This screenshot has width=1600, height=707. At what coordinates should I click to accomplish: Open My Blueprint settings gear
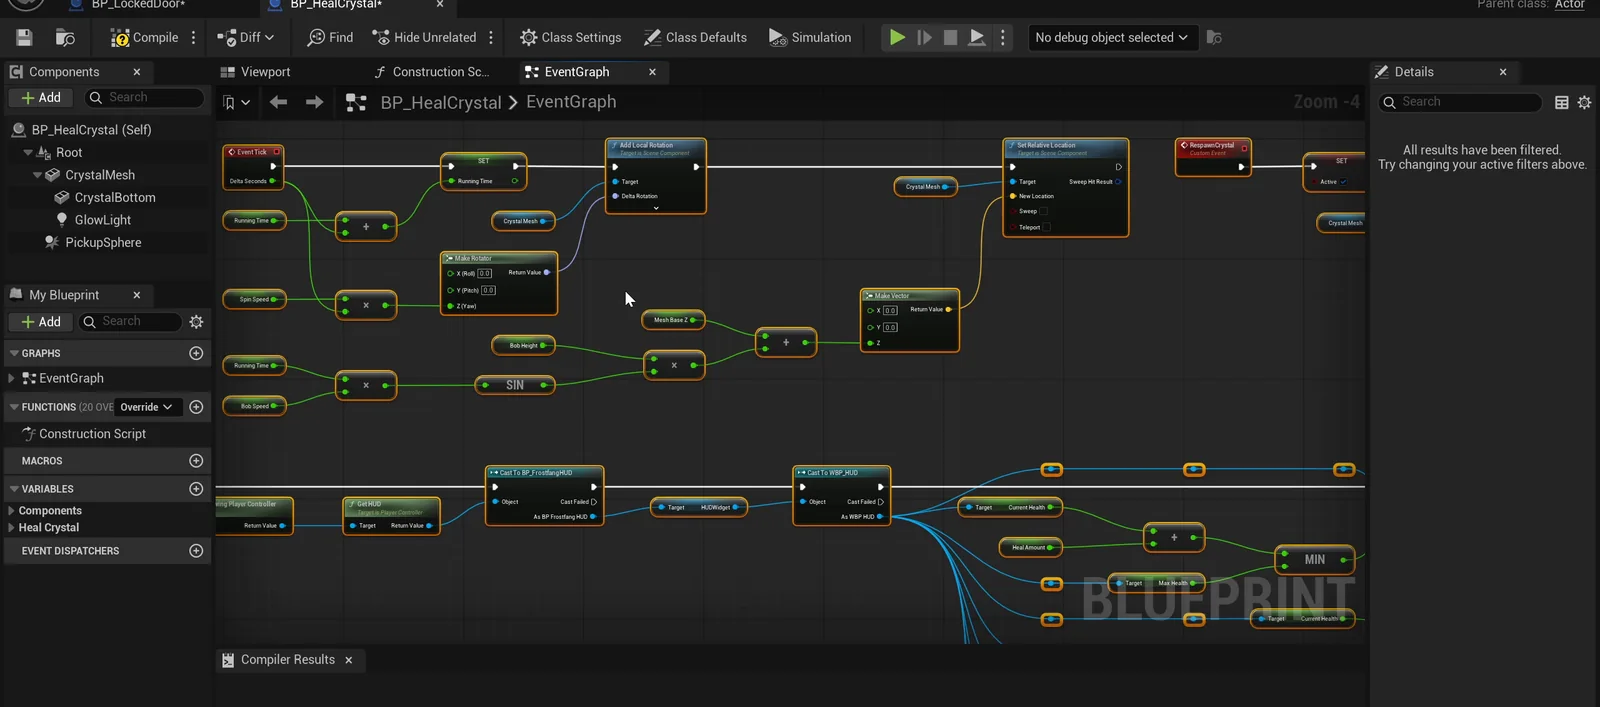196,321
